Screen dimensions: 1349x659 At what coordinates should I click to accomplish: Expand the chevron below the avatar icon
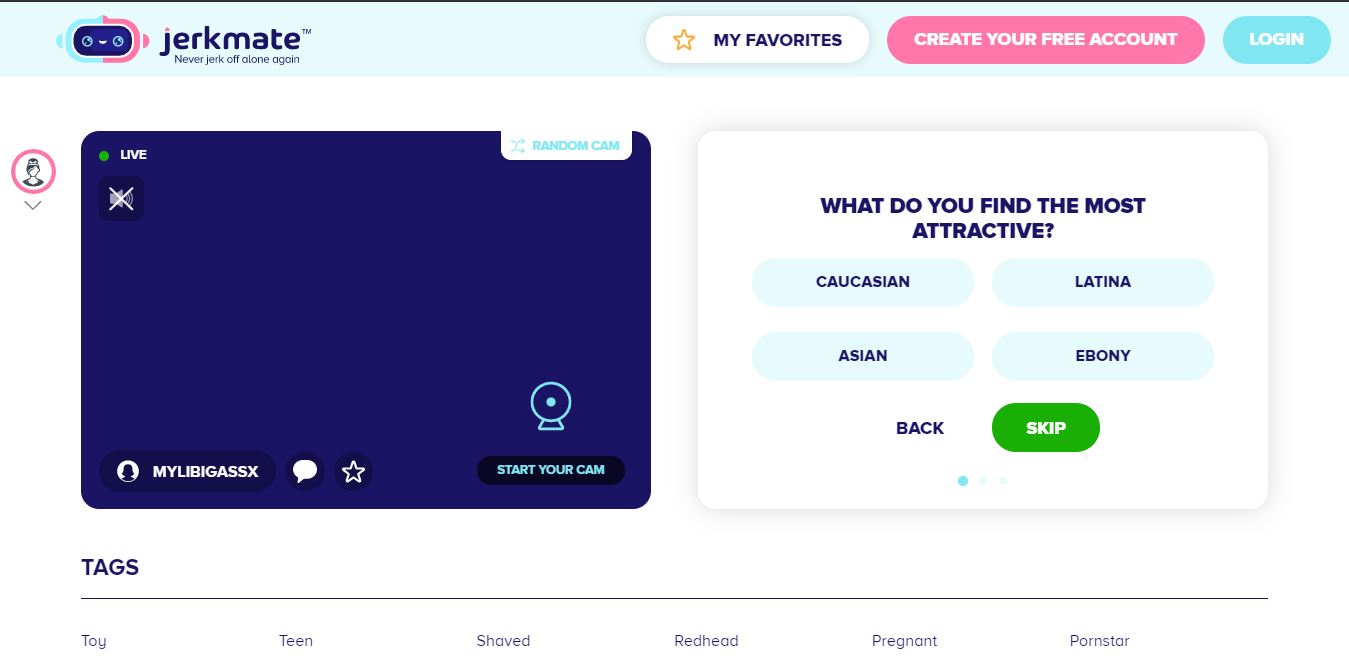tap(33, 206)
